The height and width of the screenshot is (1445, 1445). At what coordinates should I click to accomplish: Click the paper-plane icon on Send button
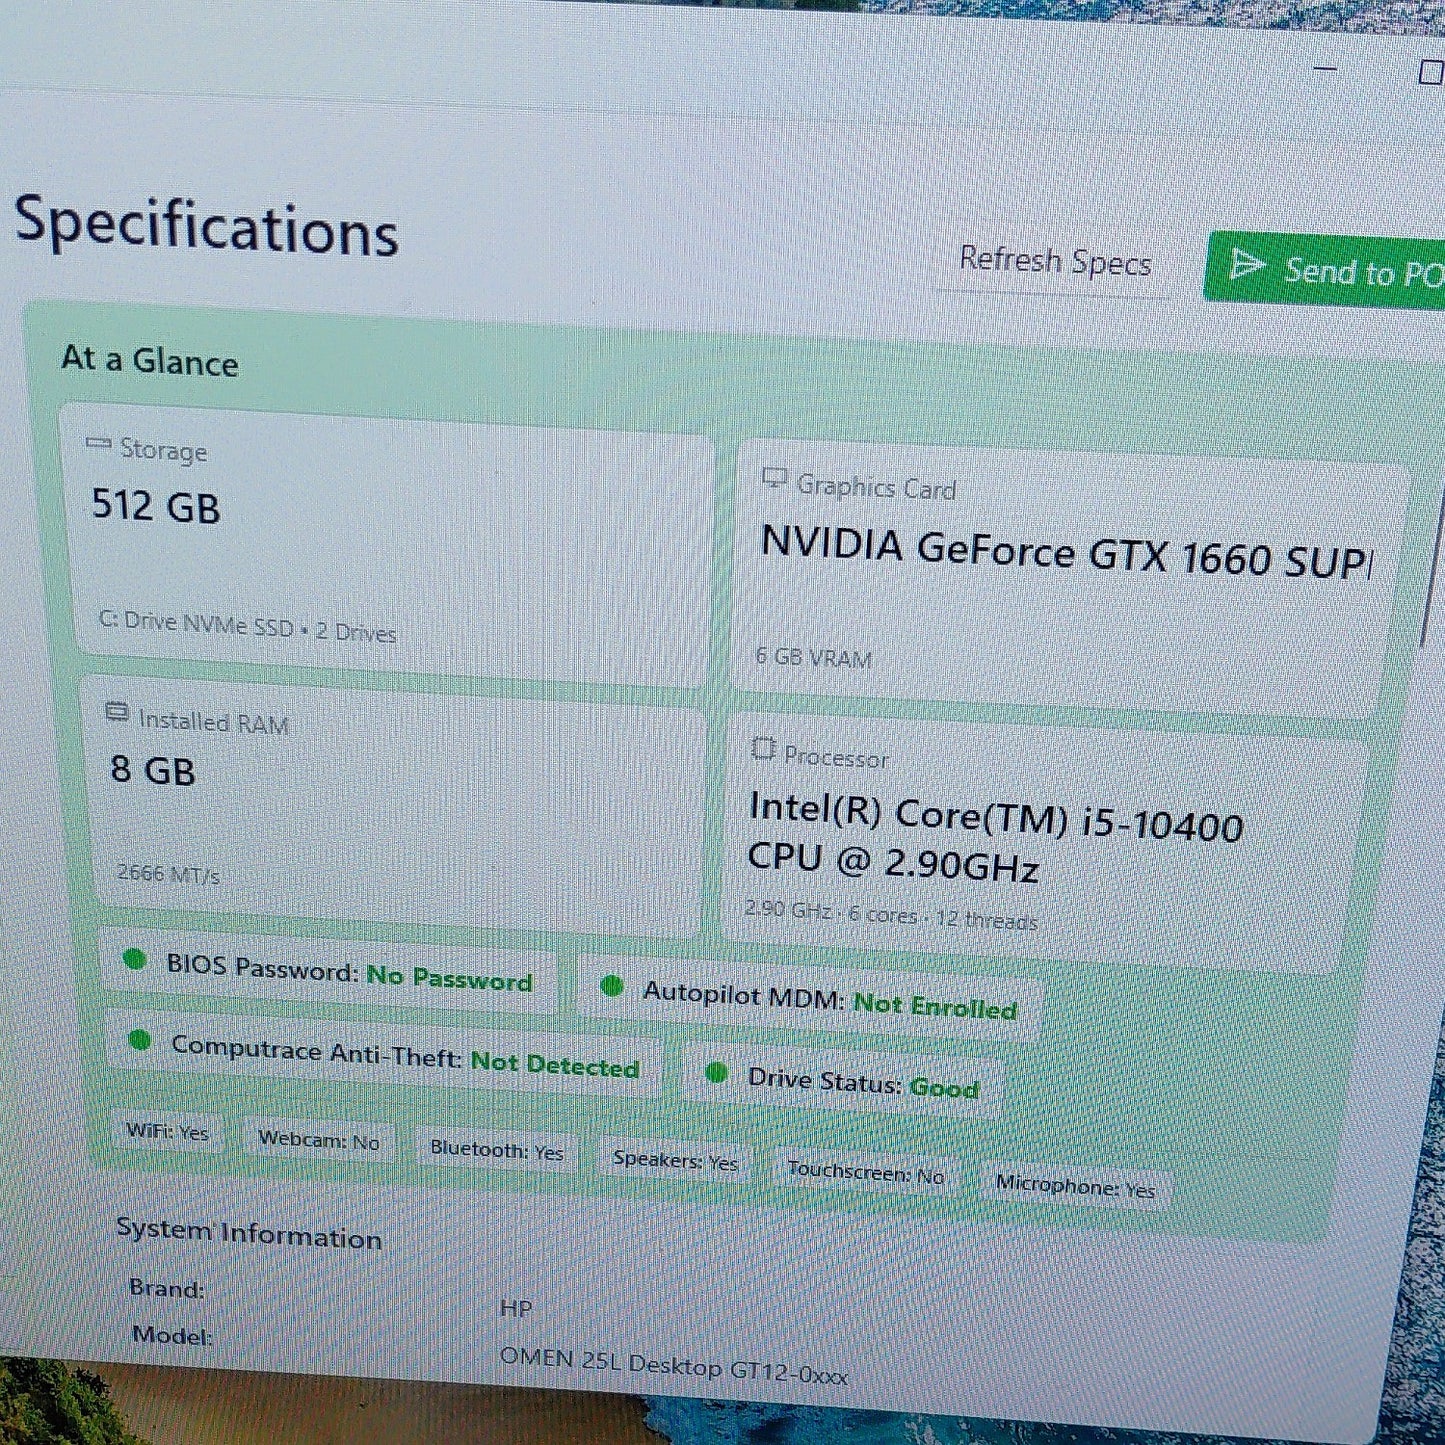[x=1247, y=265]
